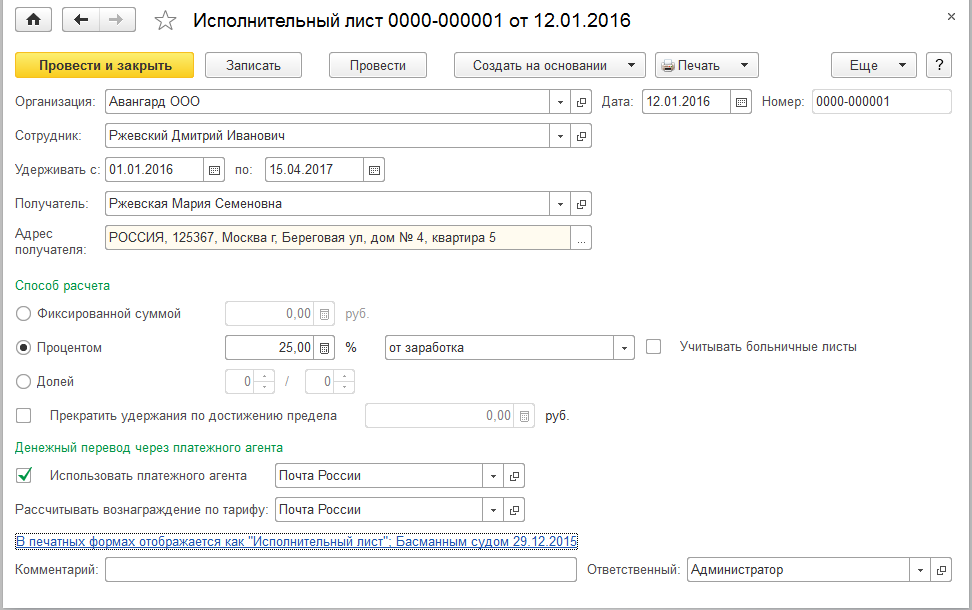This screenshot has height=610, width=972.
Task: Open Организация record Авангард ООО
Action: (581, 102)
